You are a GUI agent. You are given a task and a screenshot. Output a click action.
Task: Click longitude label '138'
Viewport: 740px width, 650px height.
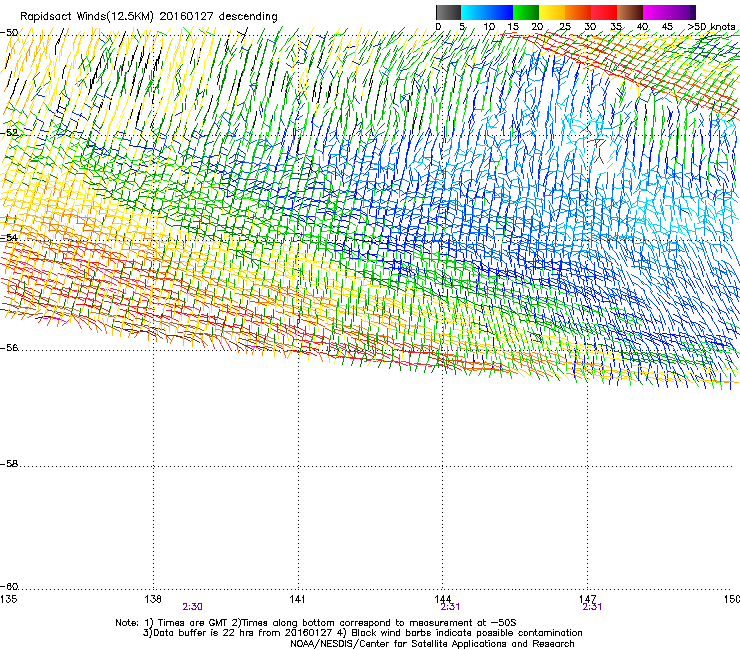click(153, 599)
